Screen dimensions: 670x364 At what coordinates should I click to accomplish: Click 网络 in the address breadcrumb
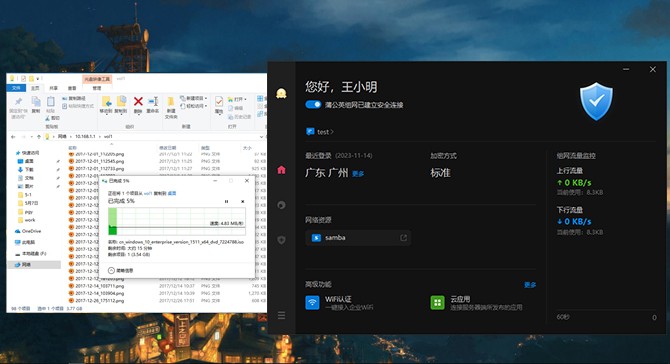[x=62, y=137]
